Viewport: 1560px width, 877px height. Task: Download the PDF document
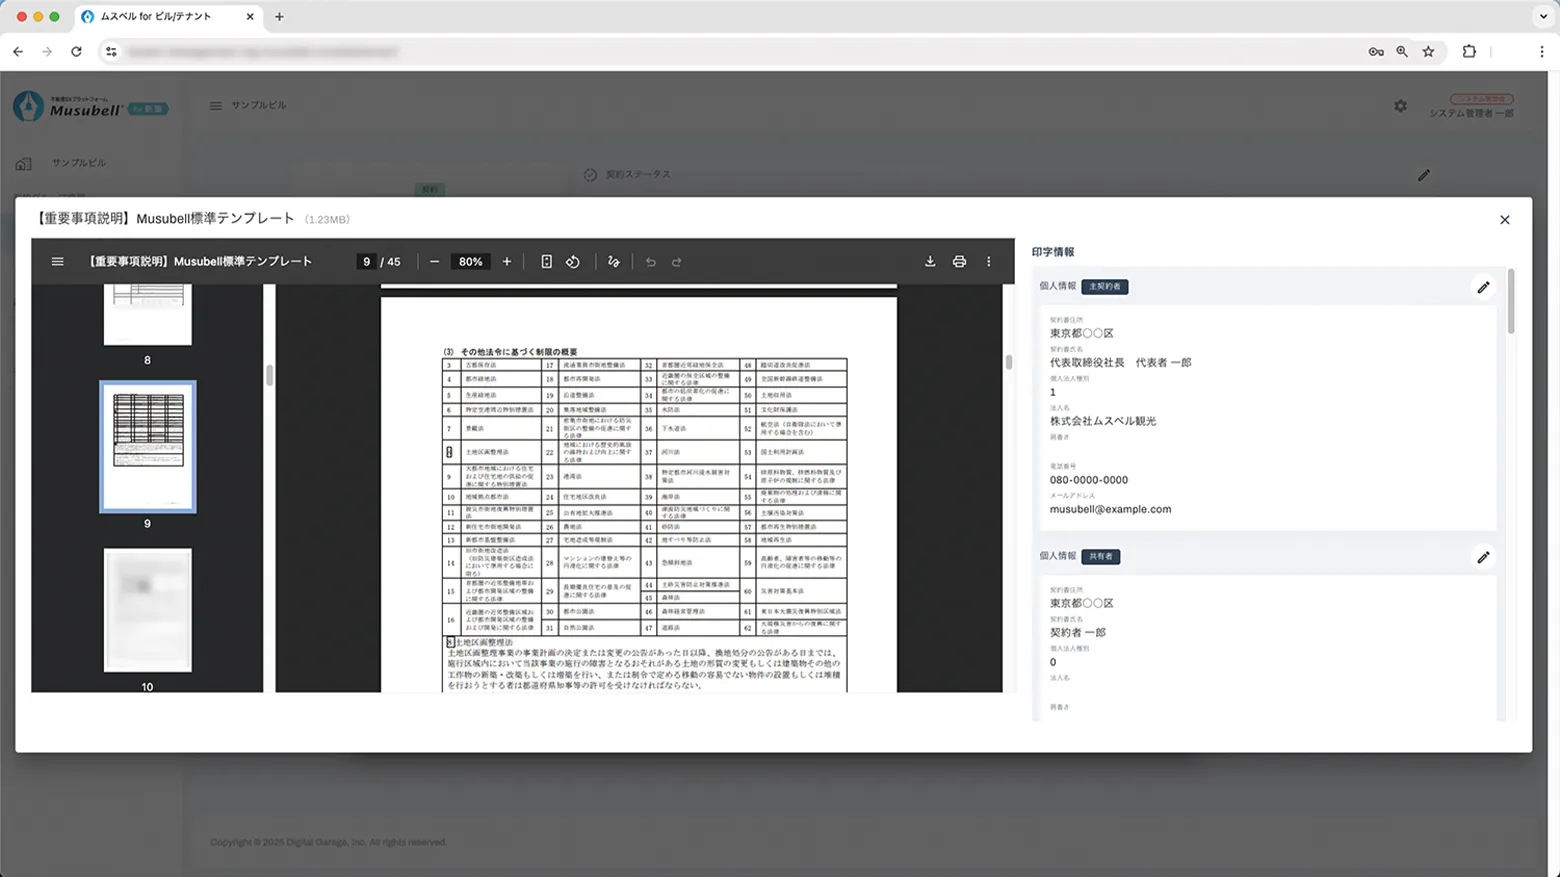(x=930, y=262)
